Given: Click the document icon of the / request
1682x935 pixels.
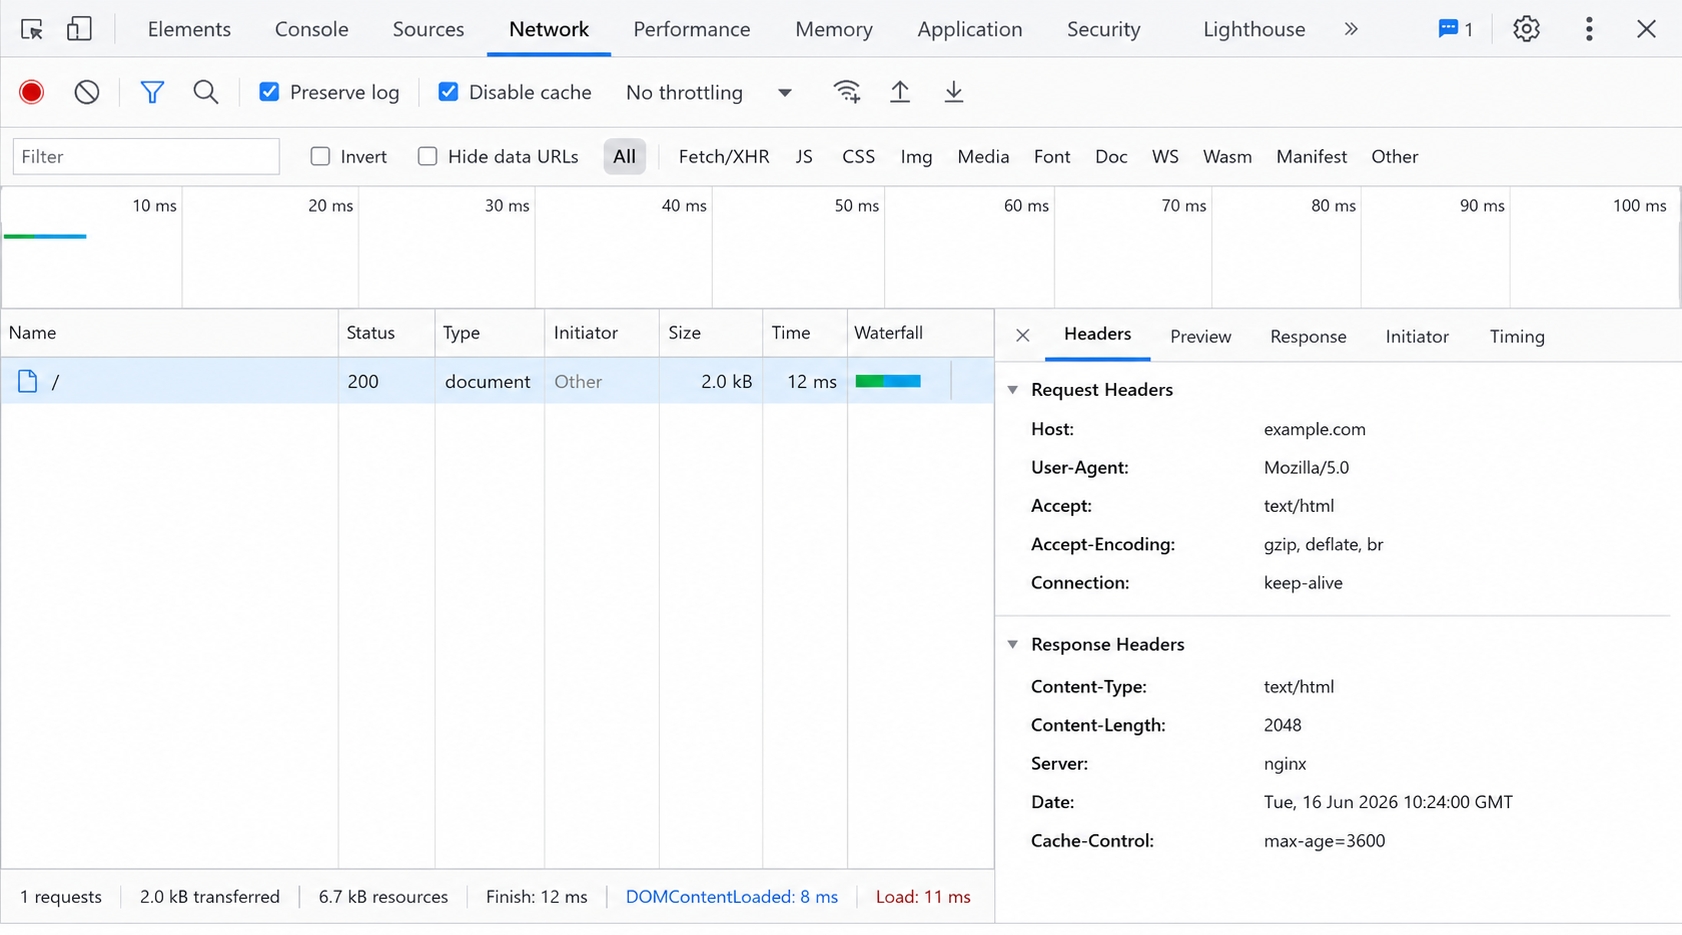Looking at the screenshot, I should [27, 381].
